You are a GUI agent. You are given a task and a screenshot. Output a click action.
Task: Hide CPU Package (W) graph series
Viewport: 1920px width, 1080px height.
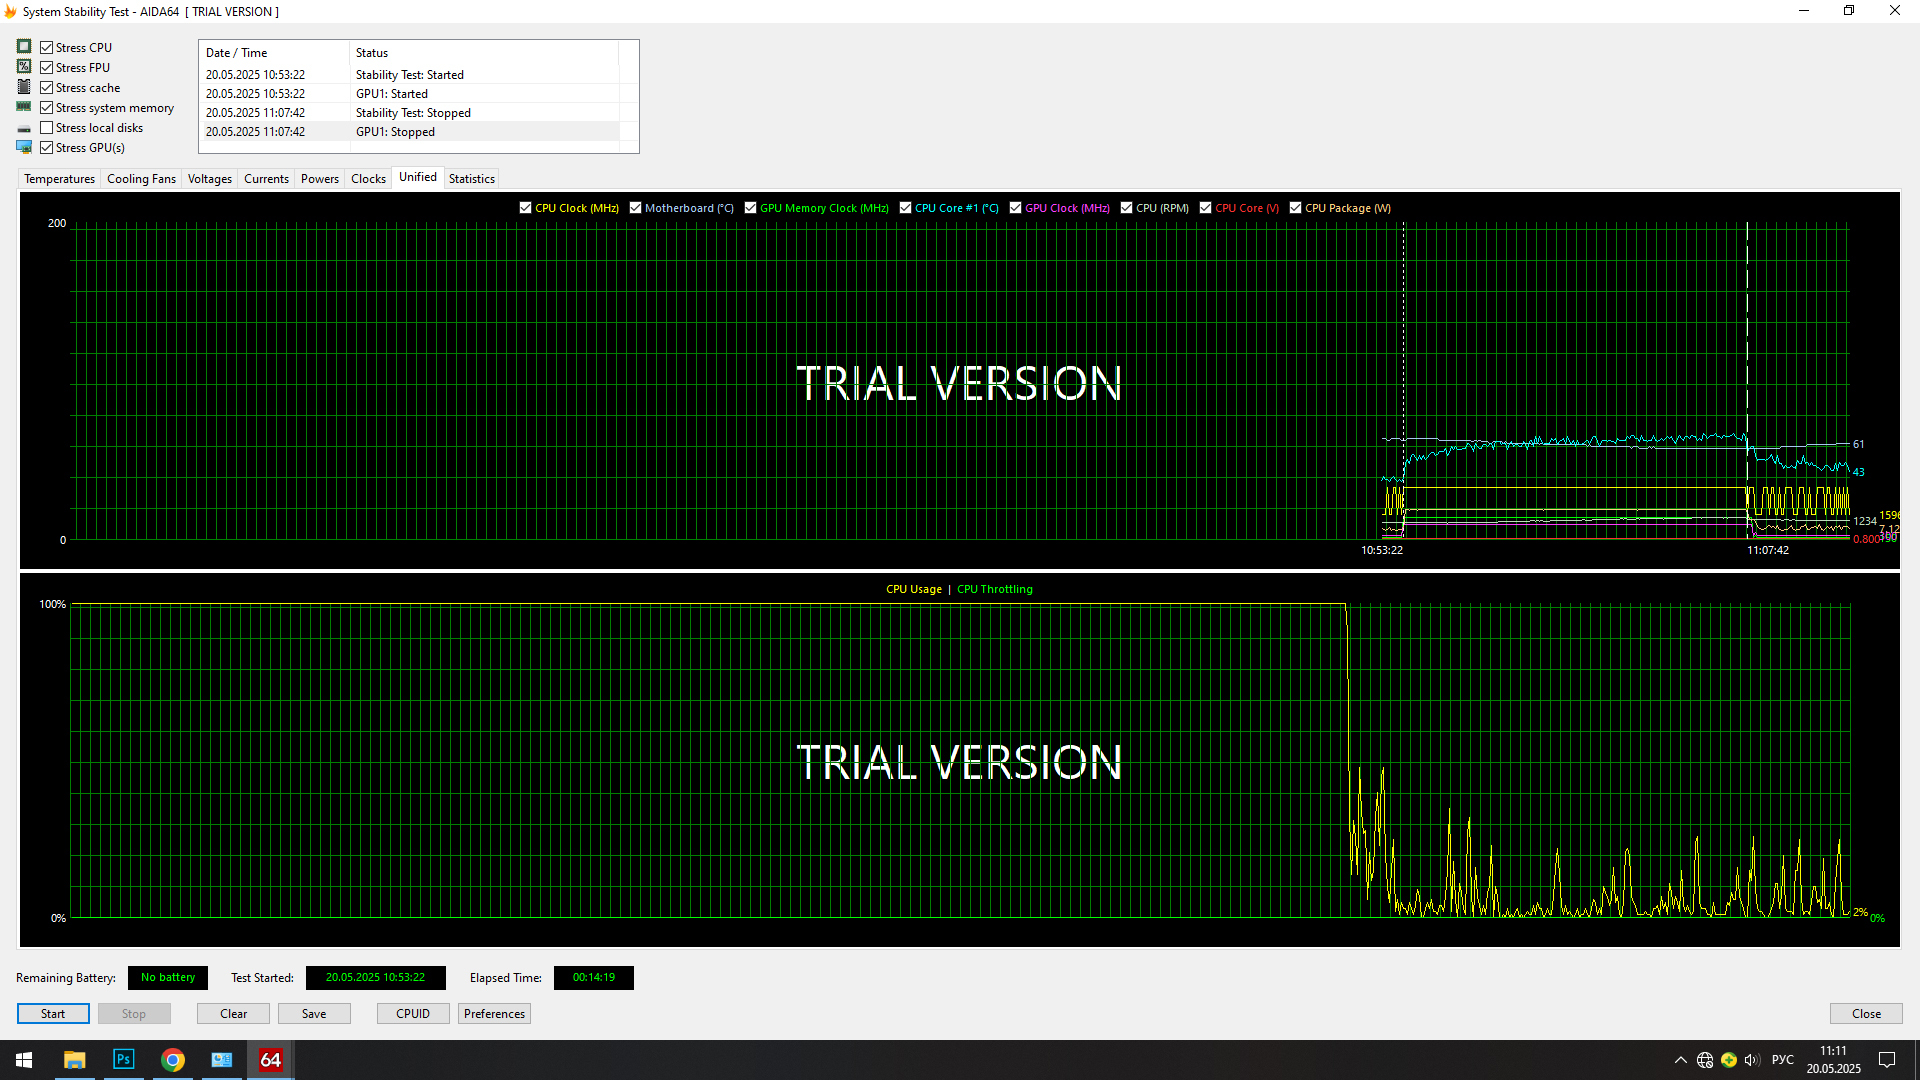(1295, 208)
